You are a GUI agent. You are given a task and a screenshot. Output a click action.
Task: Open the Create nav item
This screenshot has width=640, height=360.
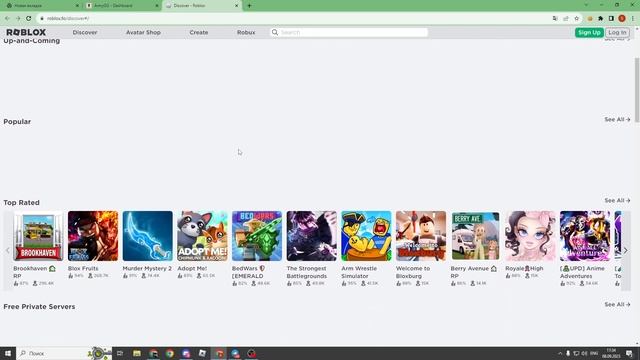[x=199, y=32]
